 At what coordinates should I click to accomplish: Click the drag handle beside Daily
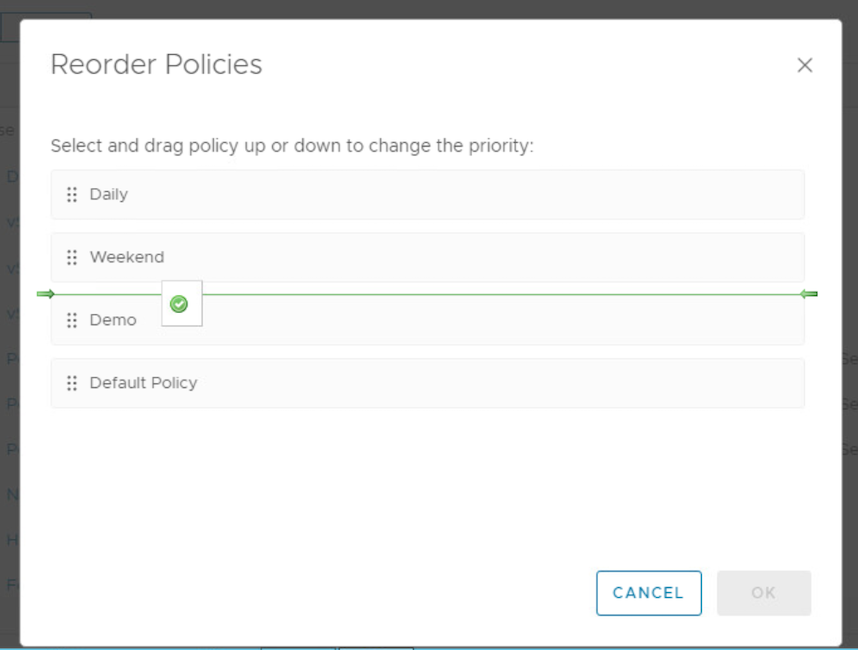(x=72, y=194)
